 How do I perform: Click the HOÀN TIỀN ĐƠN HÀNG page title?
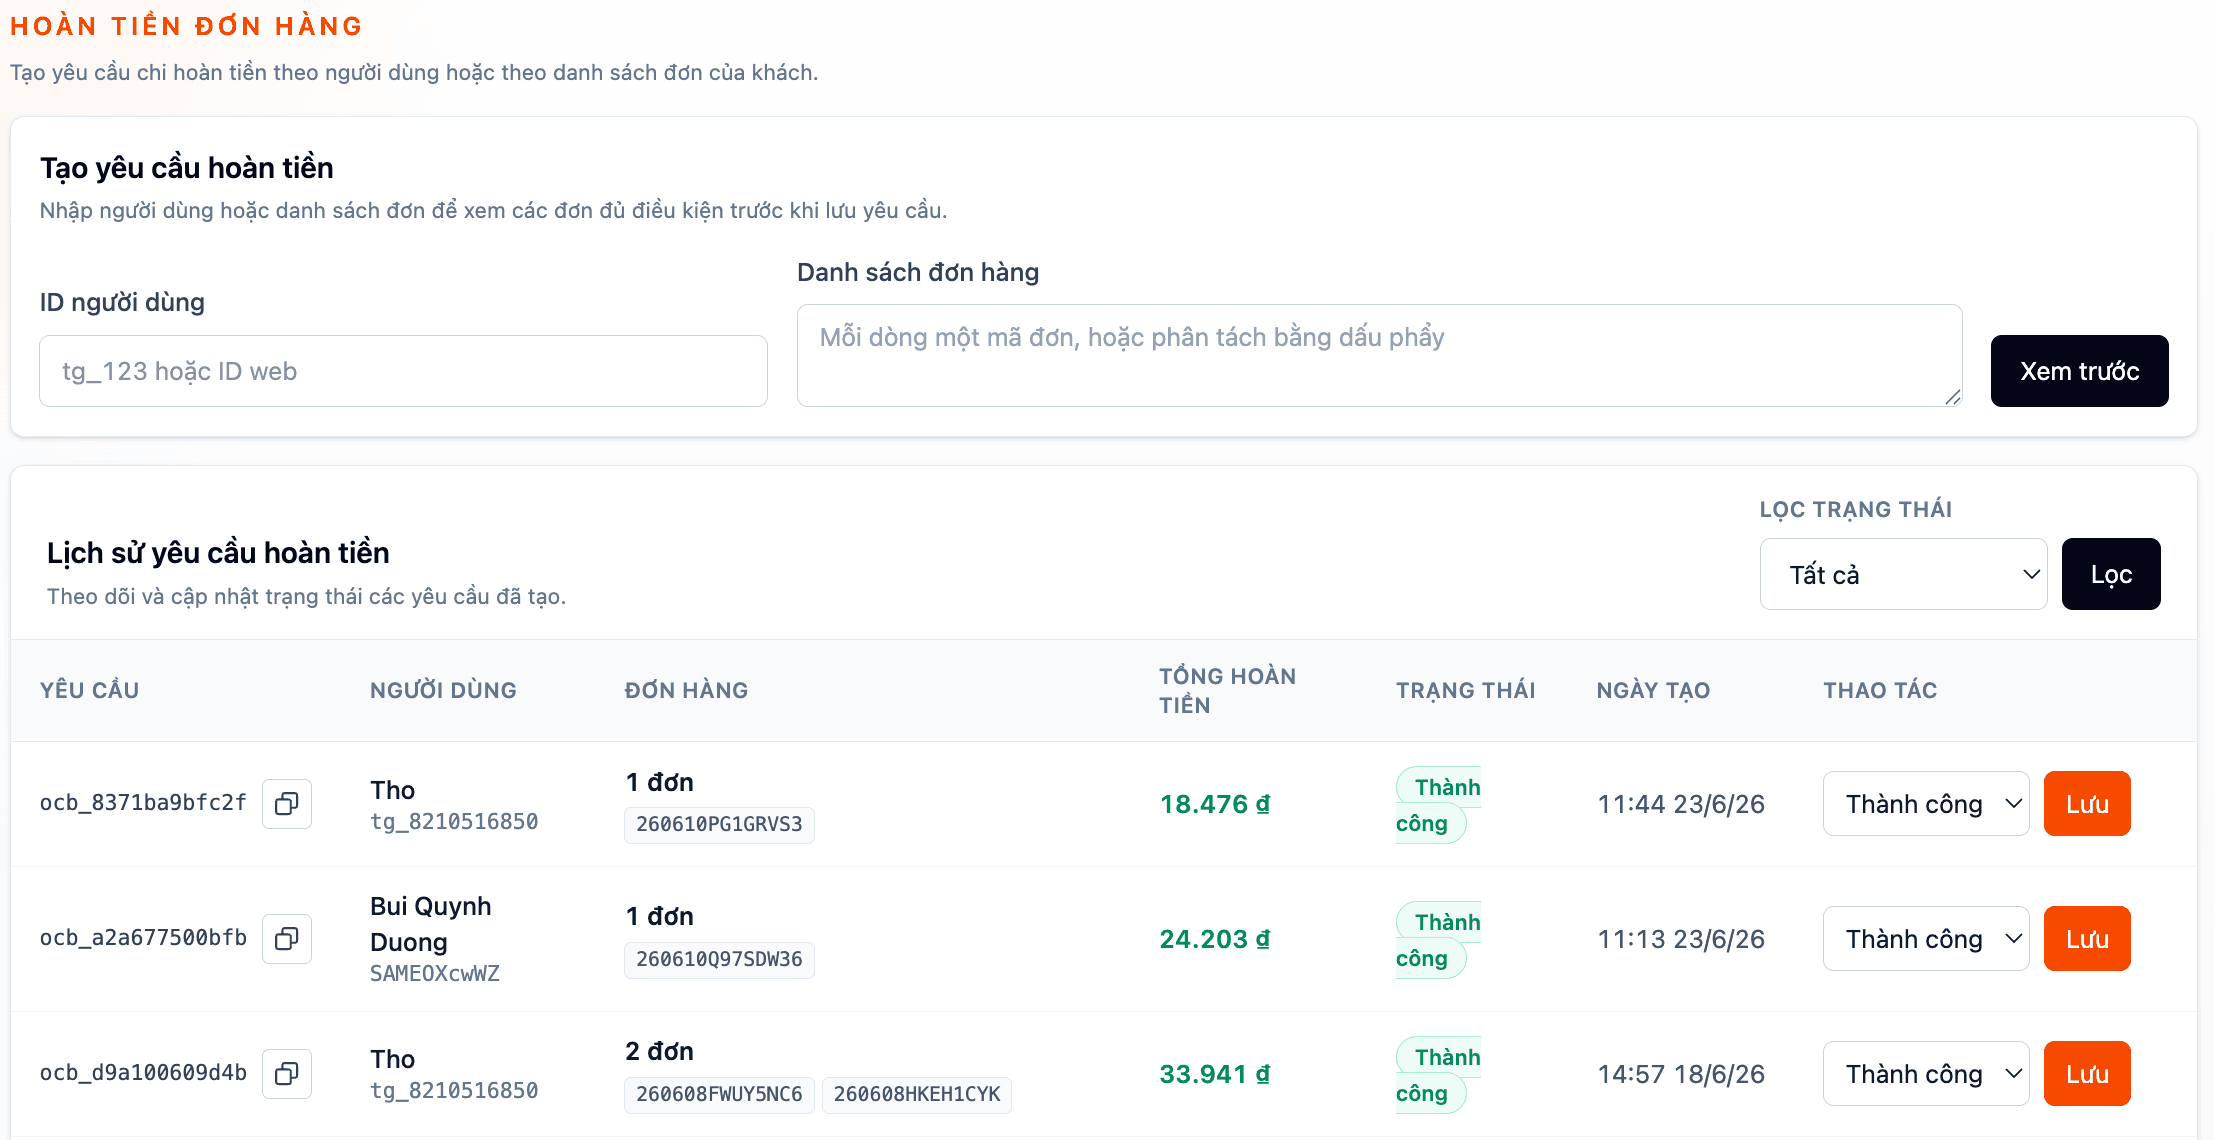[x=186, y=26]
